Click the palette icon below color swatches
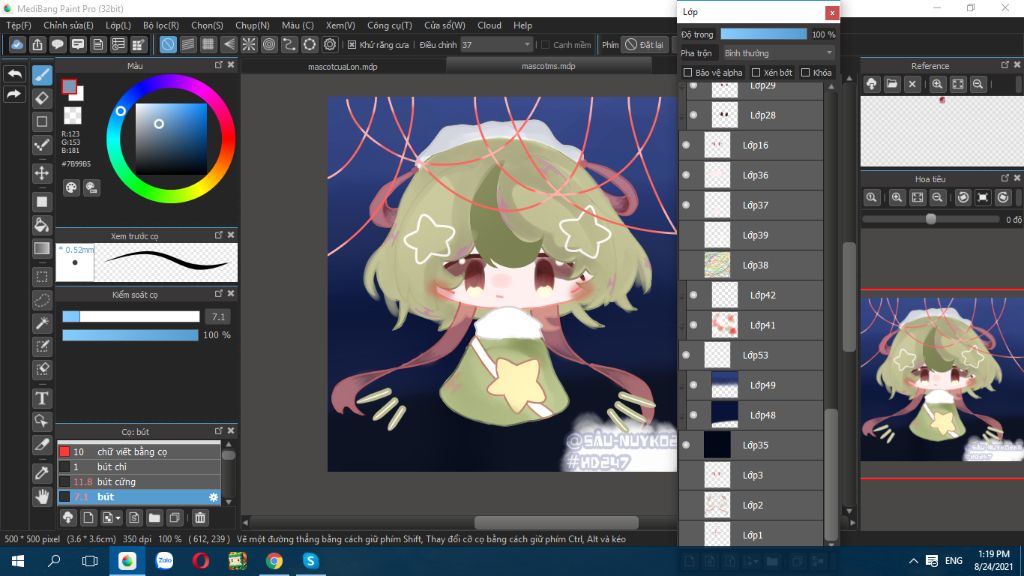Viewport: 1024px width, 576px height. [71, 188]
